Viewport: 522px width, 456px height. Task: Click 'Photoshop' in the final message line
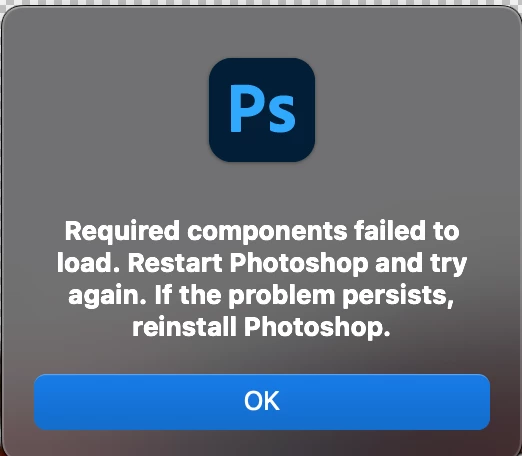pyautogui.click(x=317, y=328)
